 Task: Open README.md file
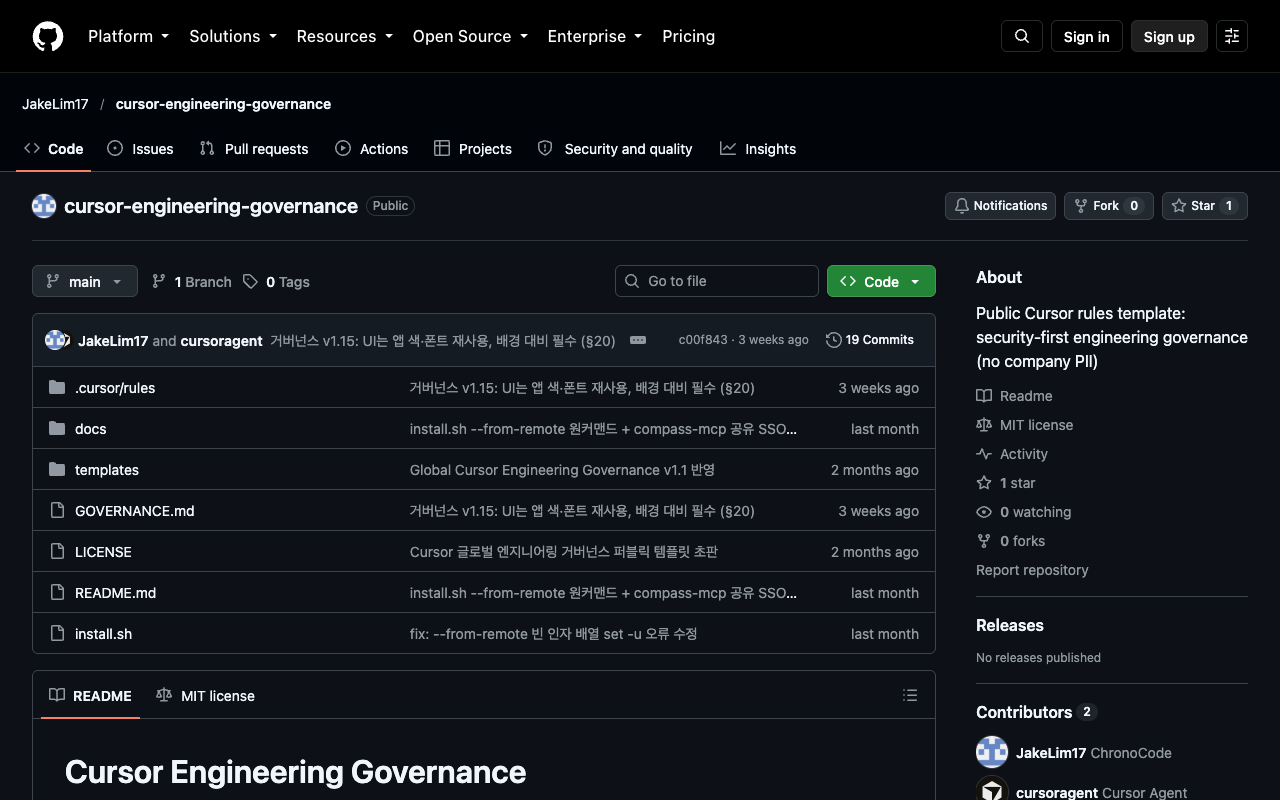click(x=116, y=593)
